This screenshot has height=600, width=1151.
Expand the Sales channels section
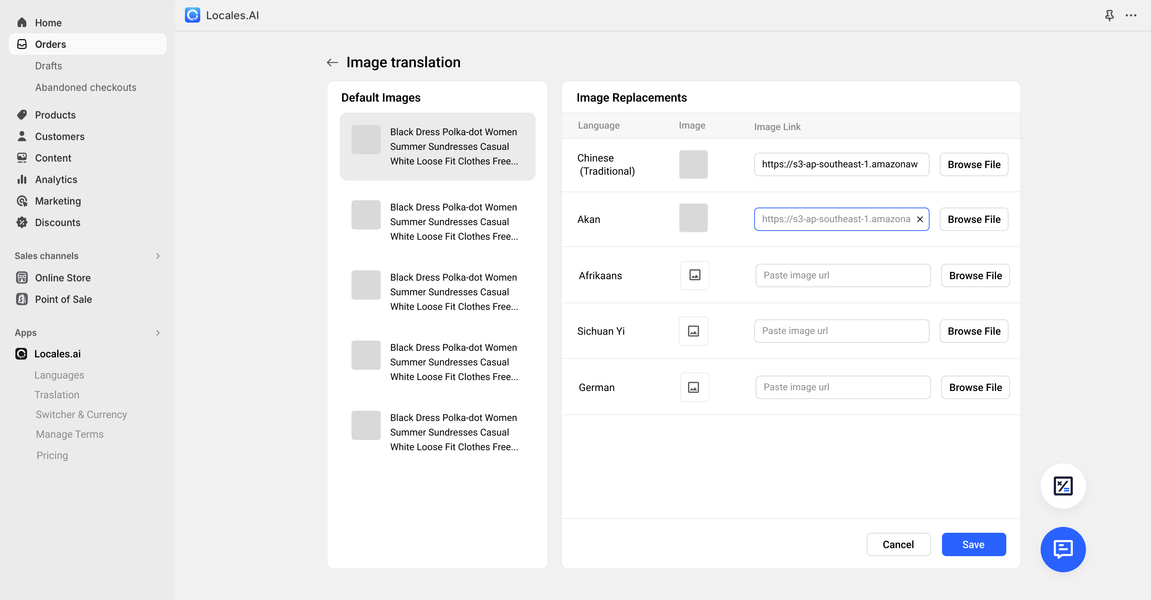click(x=158, y=256)
